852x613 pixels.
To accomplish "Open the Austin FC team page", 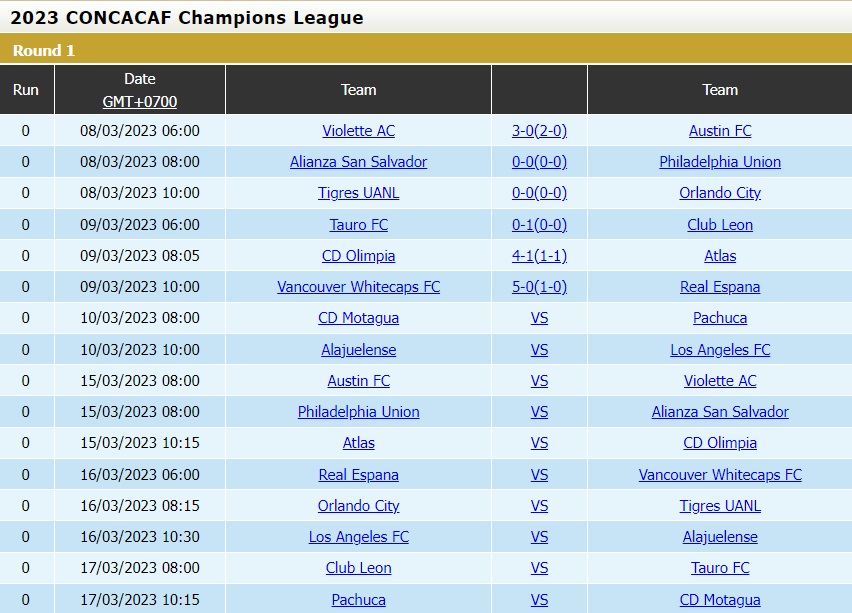I will click(720, 131).
